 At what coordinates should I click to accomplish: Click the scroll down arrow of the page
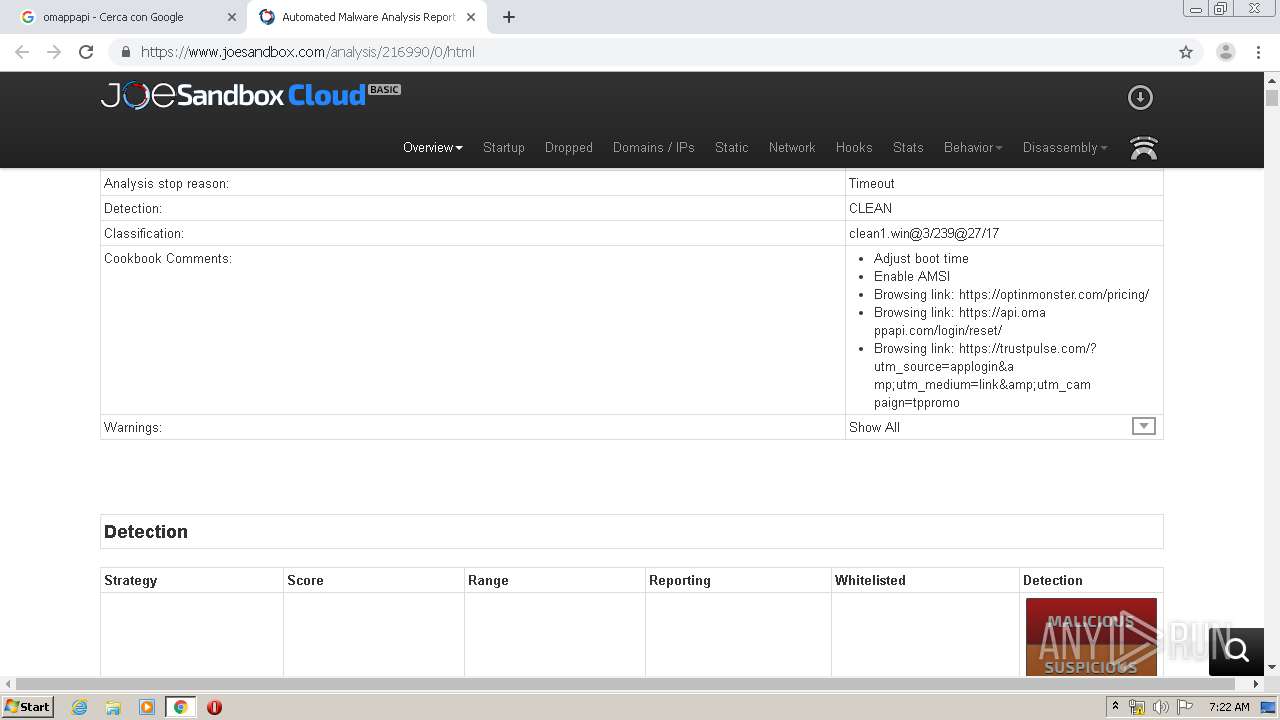(x=1272, y=667)
